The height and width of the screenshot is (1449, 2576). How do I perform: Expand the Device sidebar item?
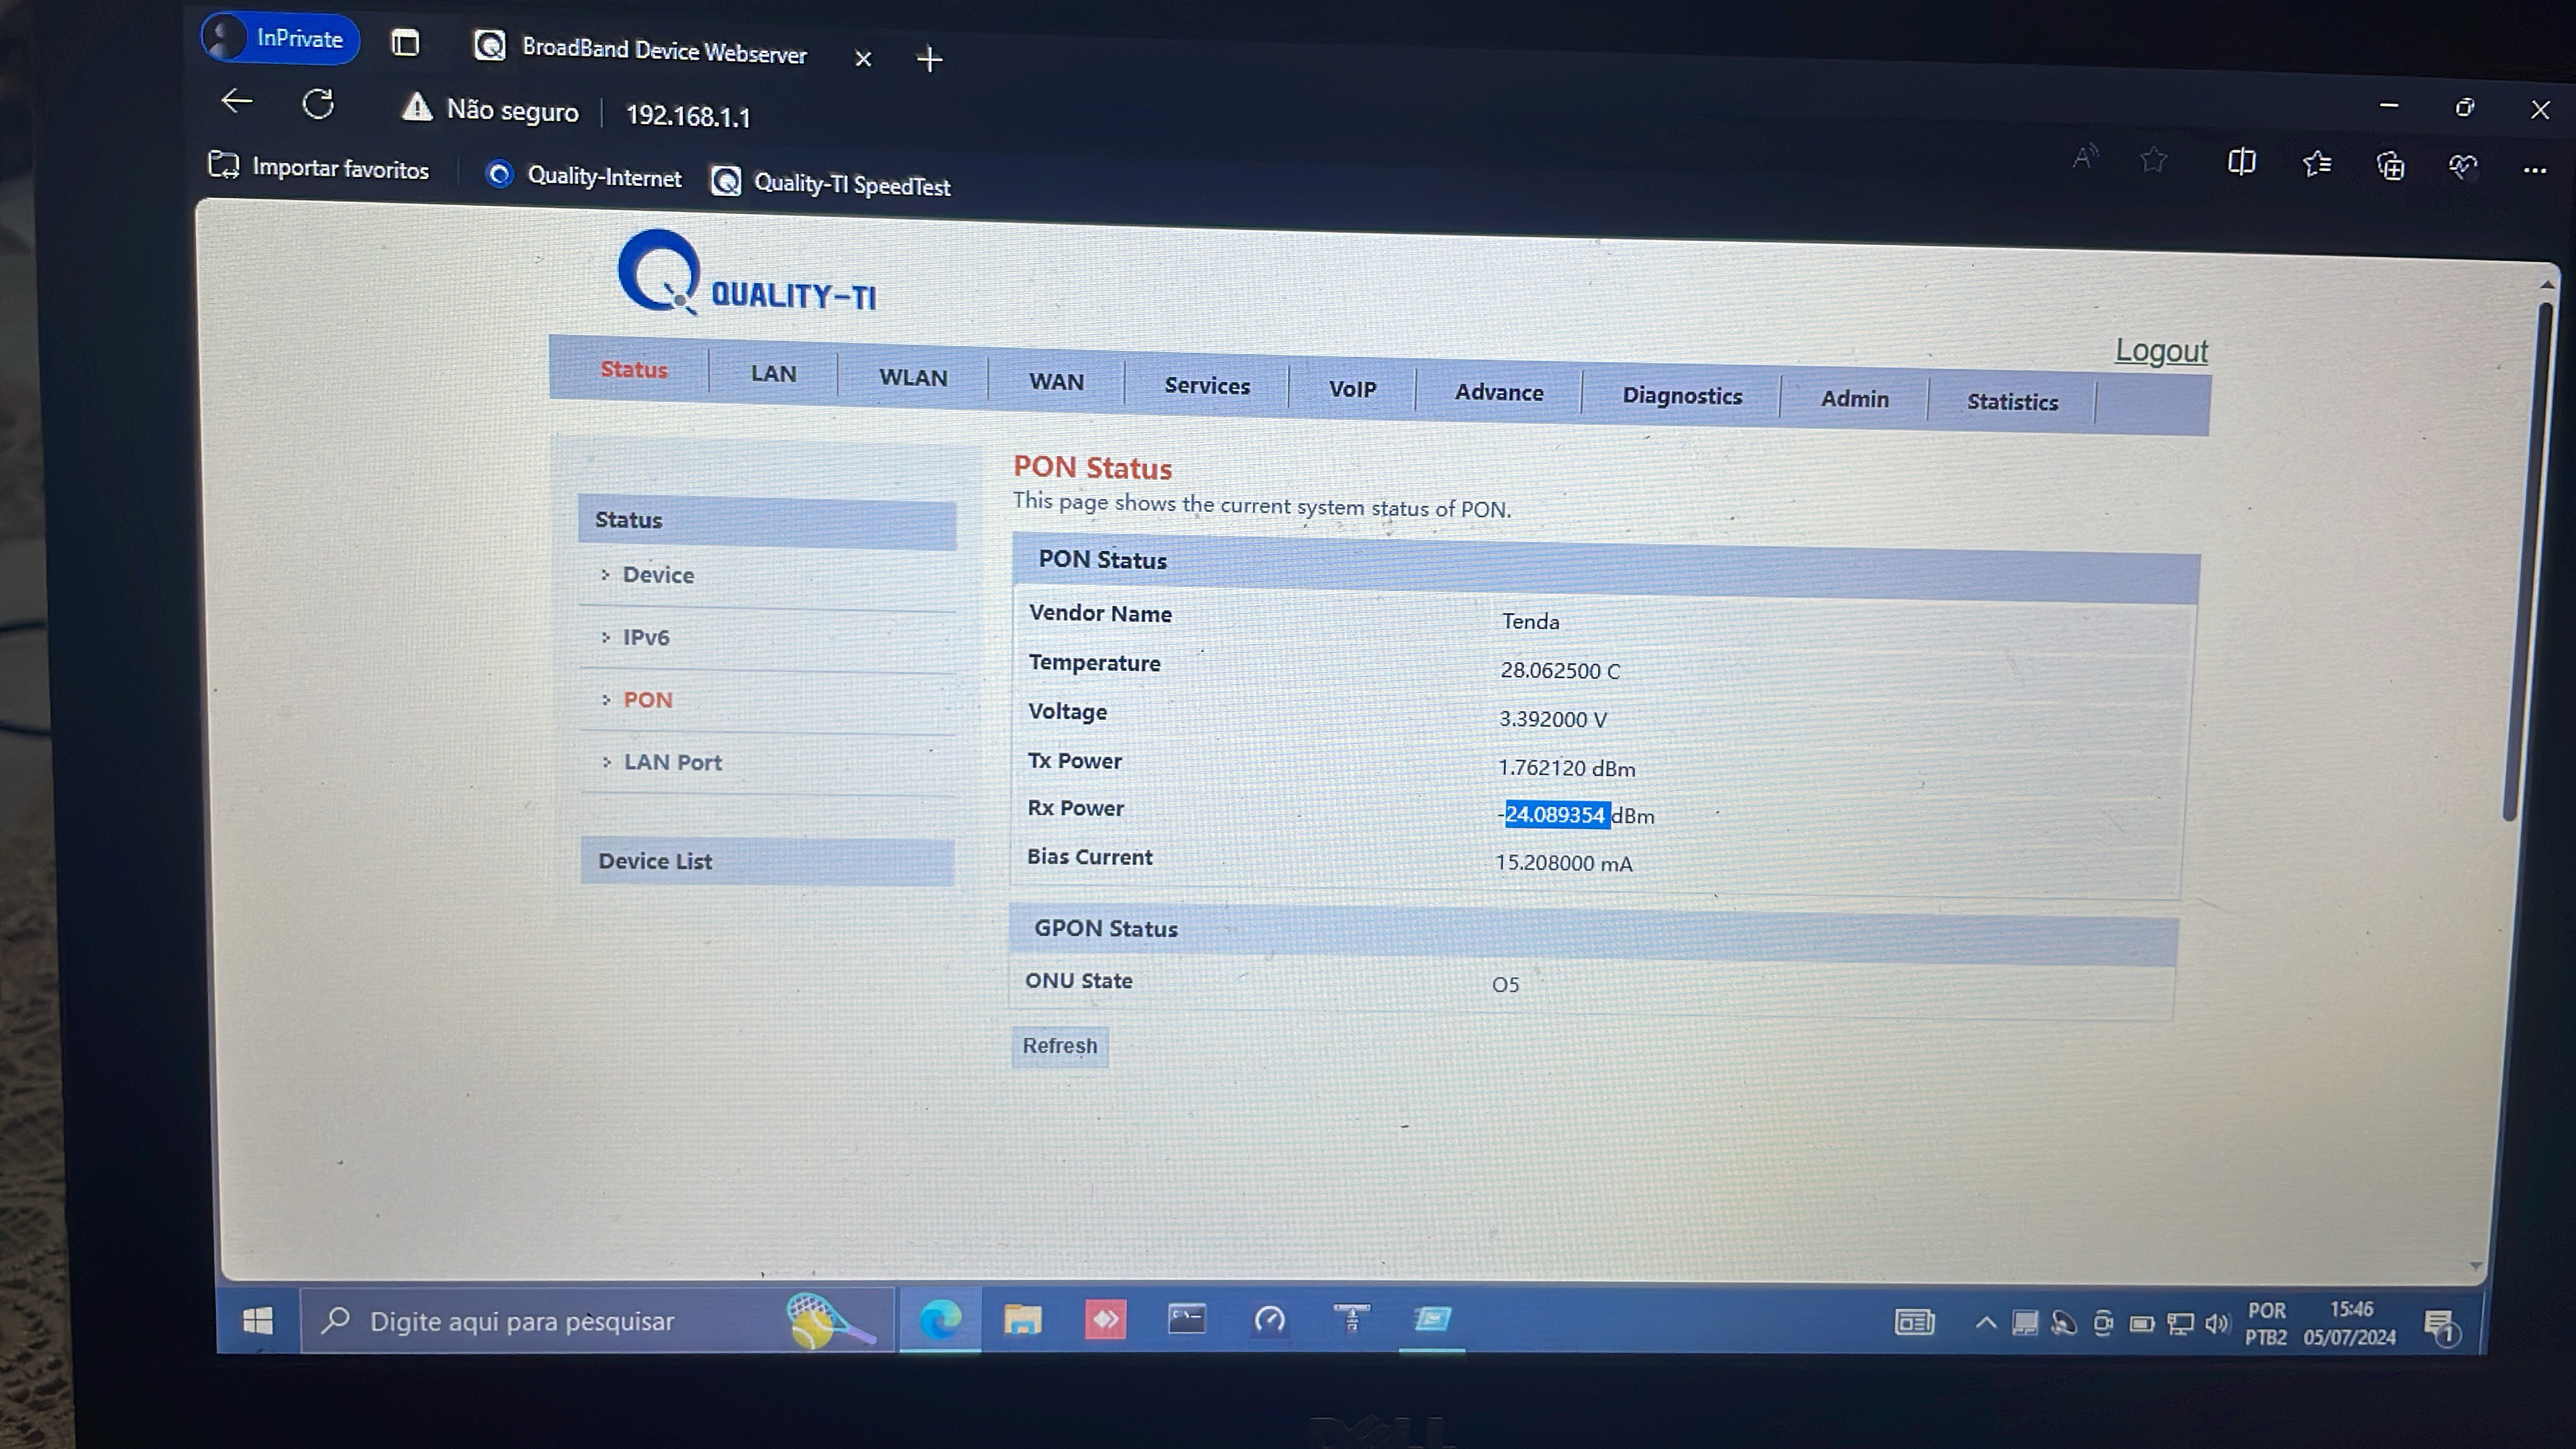657,575
